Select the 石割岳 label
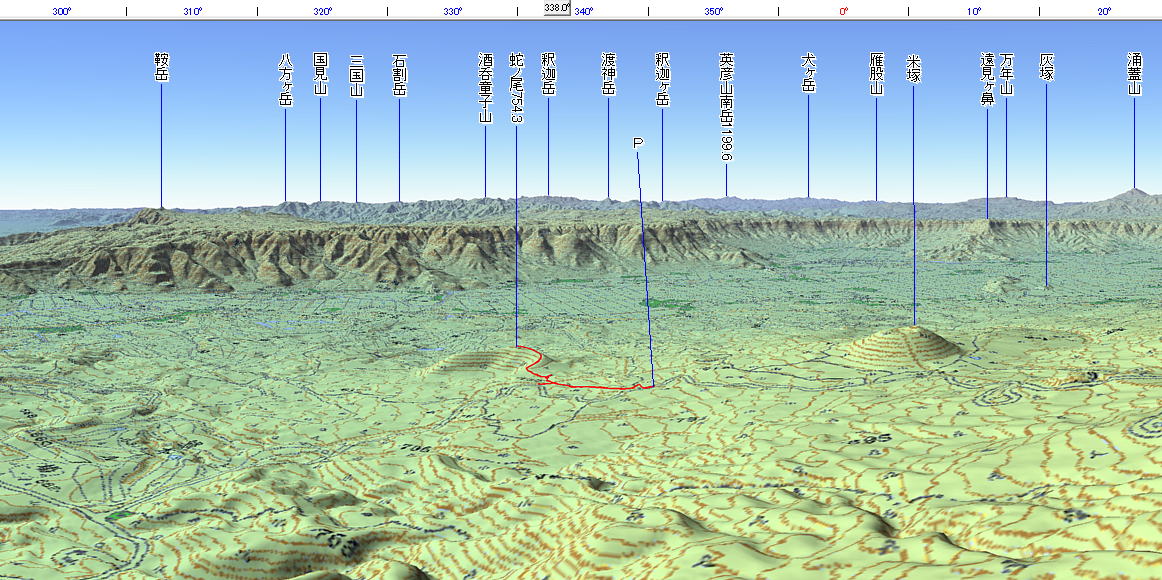The height and width of the screenshot is (580, 1162). (x=399, y=74)
